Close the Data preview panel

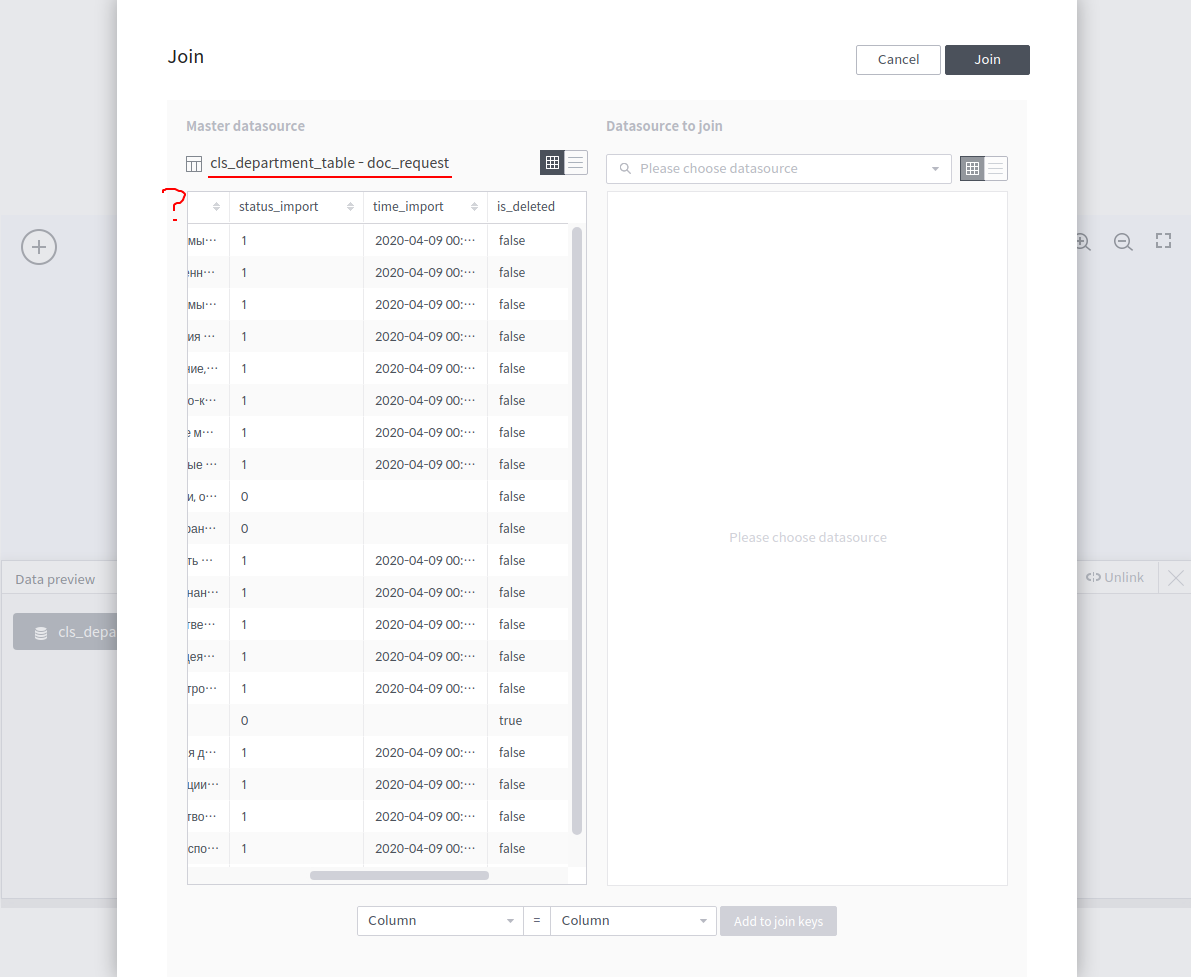pyautogui.click(x=1175, y=578)
